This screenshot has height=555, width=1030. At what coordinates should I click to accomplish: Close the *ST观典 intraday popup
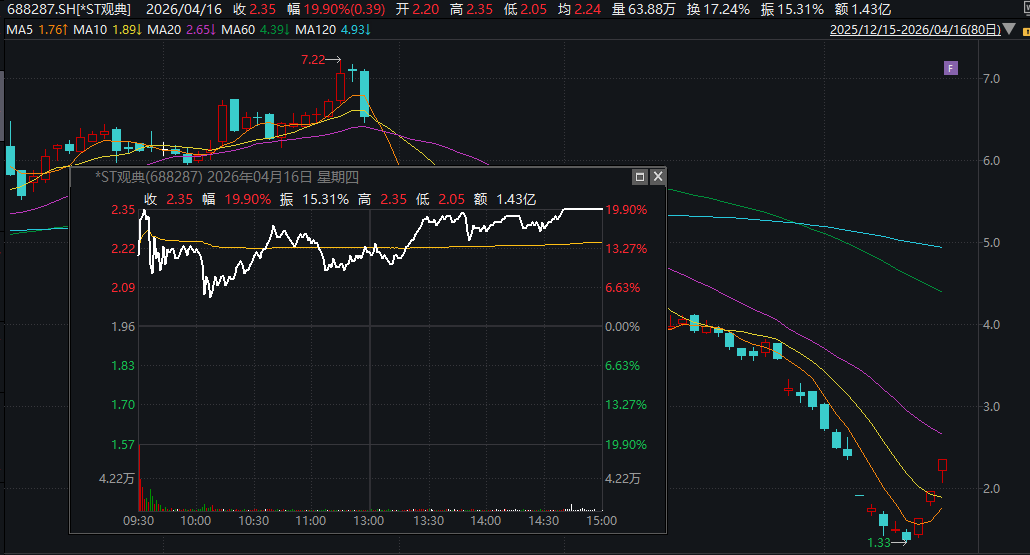[657, 177]
